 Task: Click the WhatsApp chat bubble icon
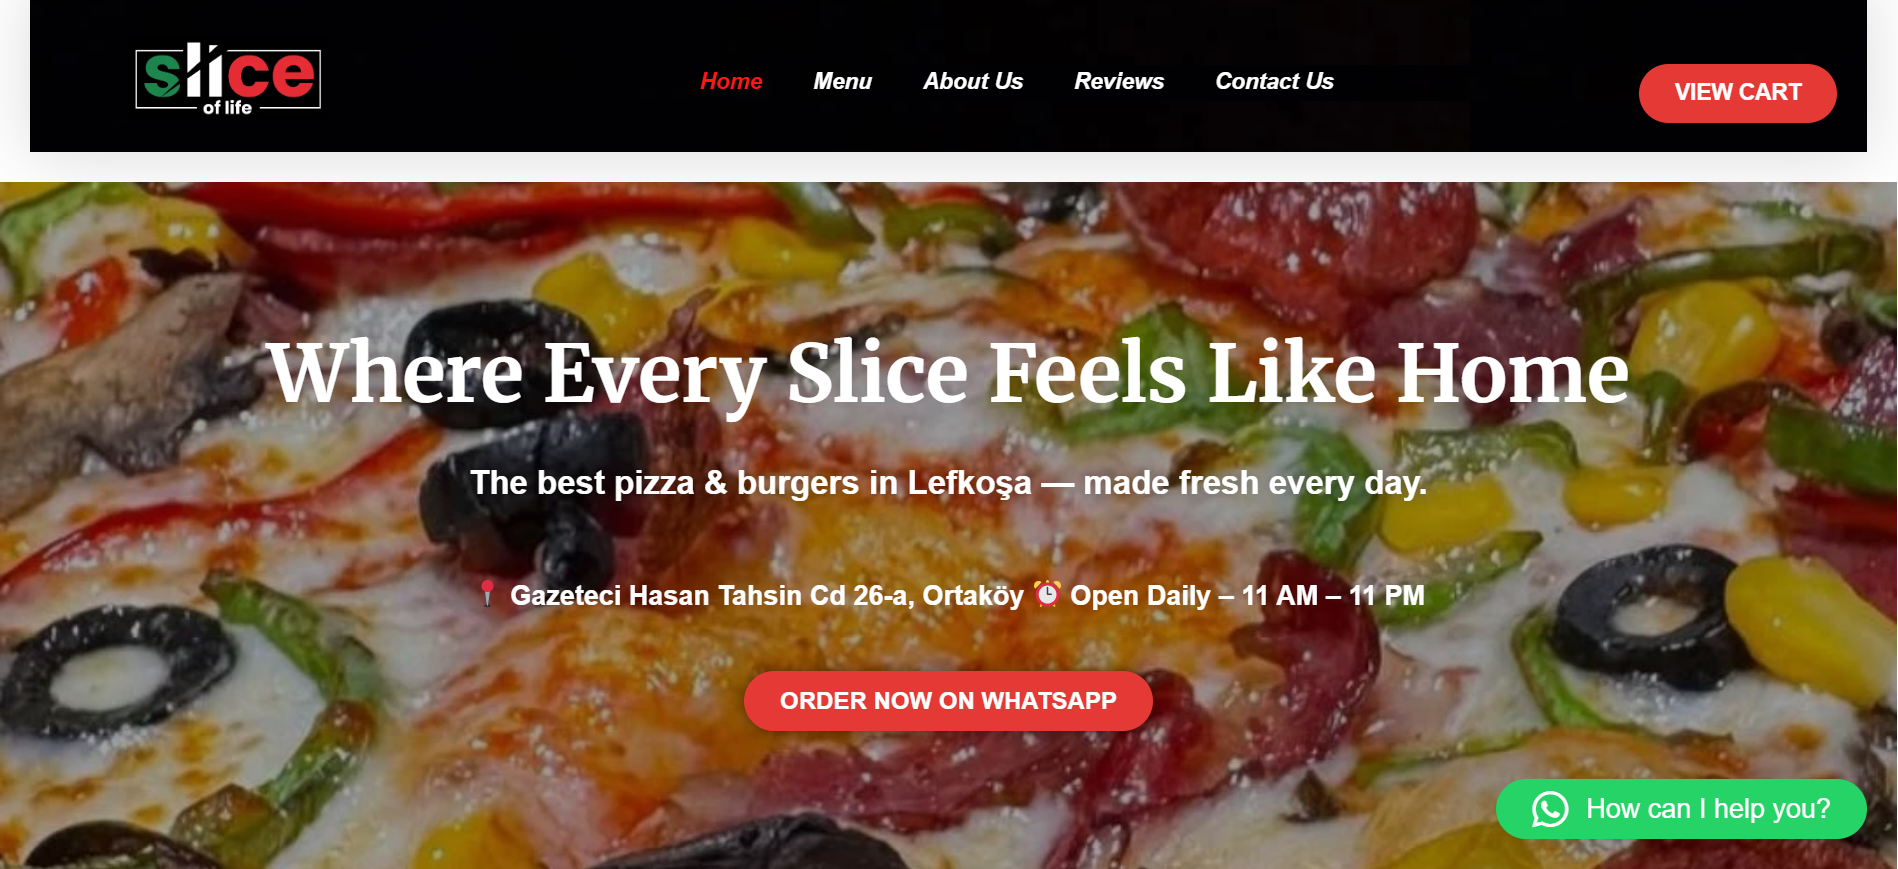pos(1550,809)
